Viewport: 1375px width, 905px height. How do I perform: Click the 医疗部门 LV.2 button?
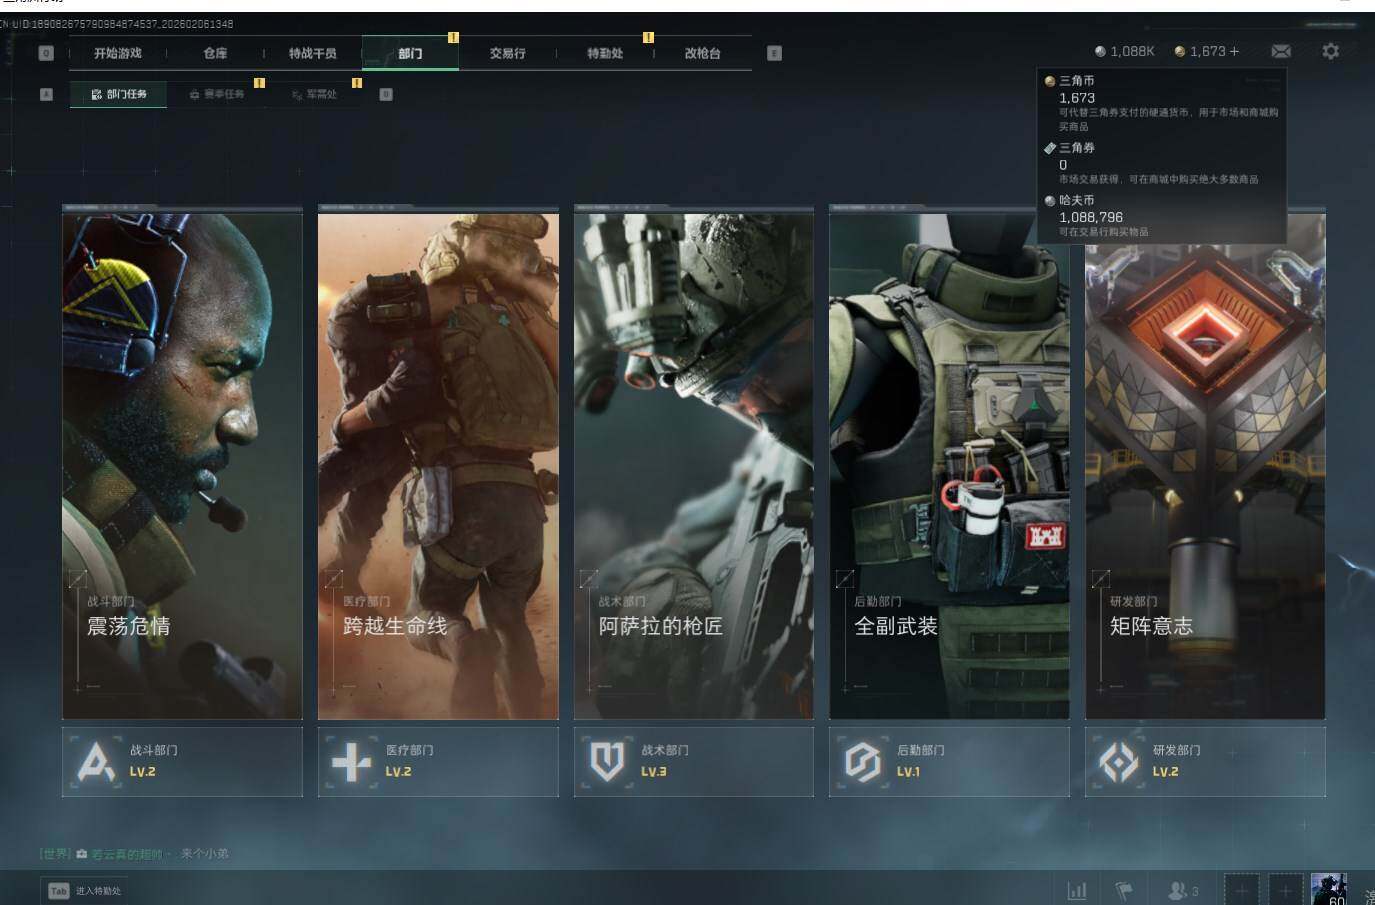click(438, 762)
